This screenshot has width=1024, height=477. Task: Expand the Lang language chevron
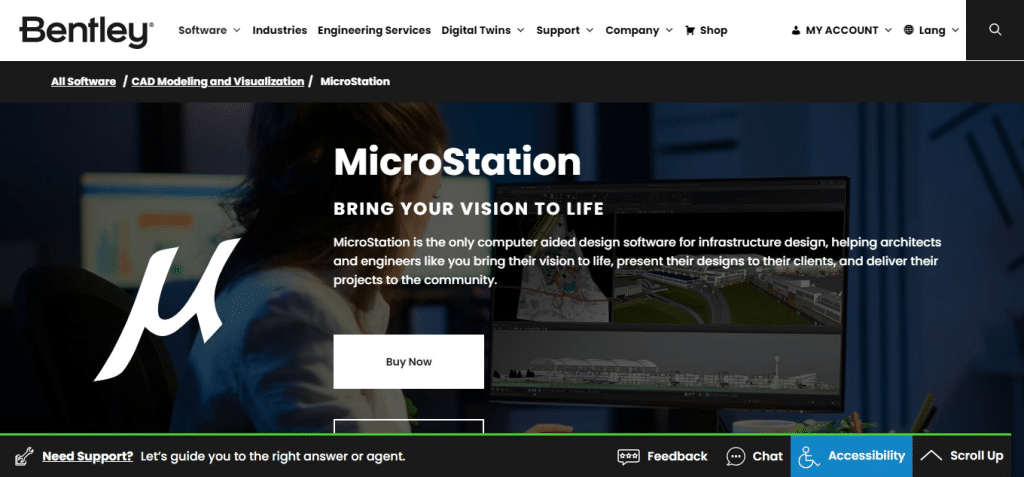[x=955, y=30]
